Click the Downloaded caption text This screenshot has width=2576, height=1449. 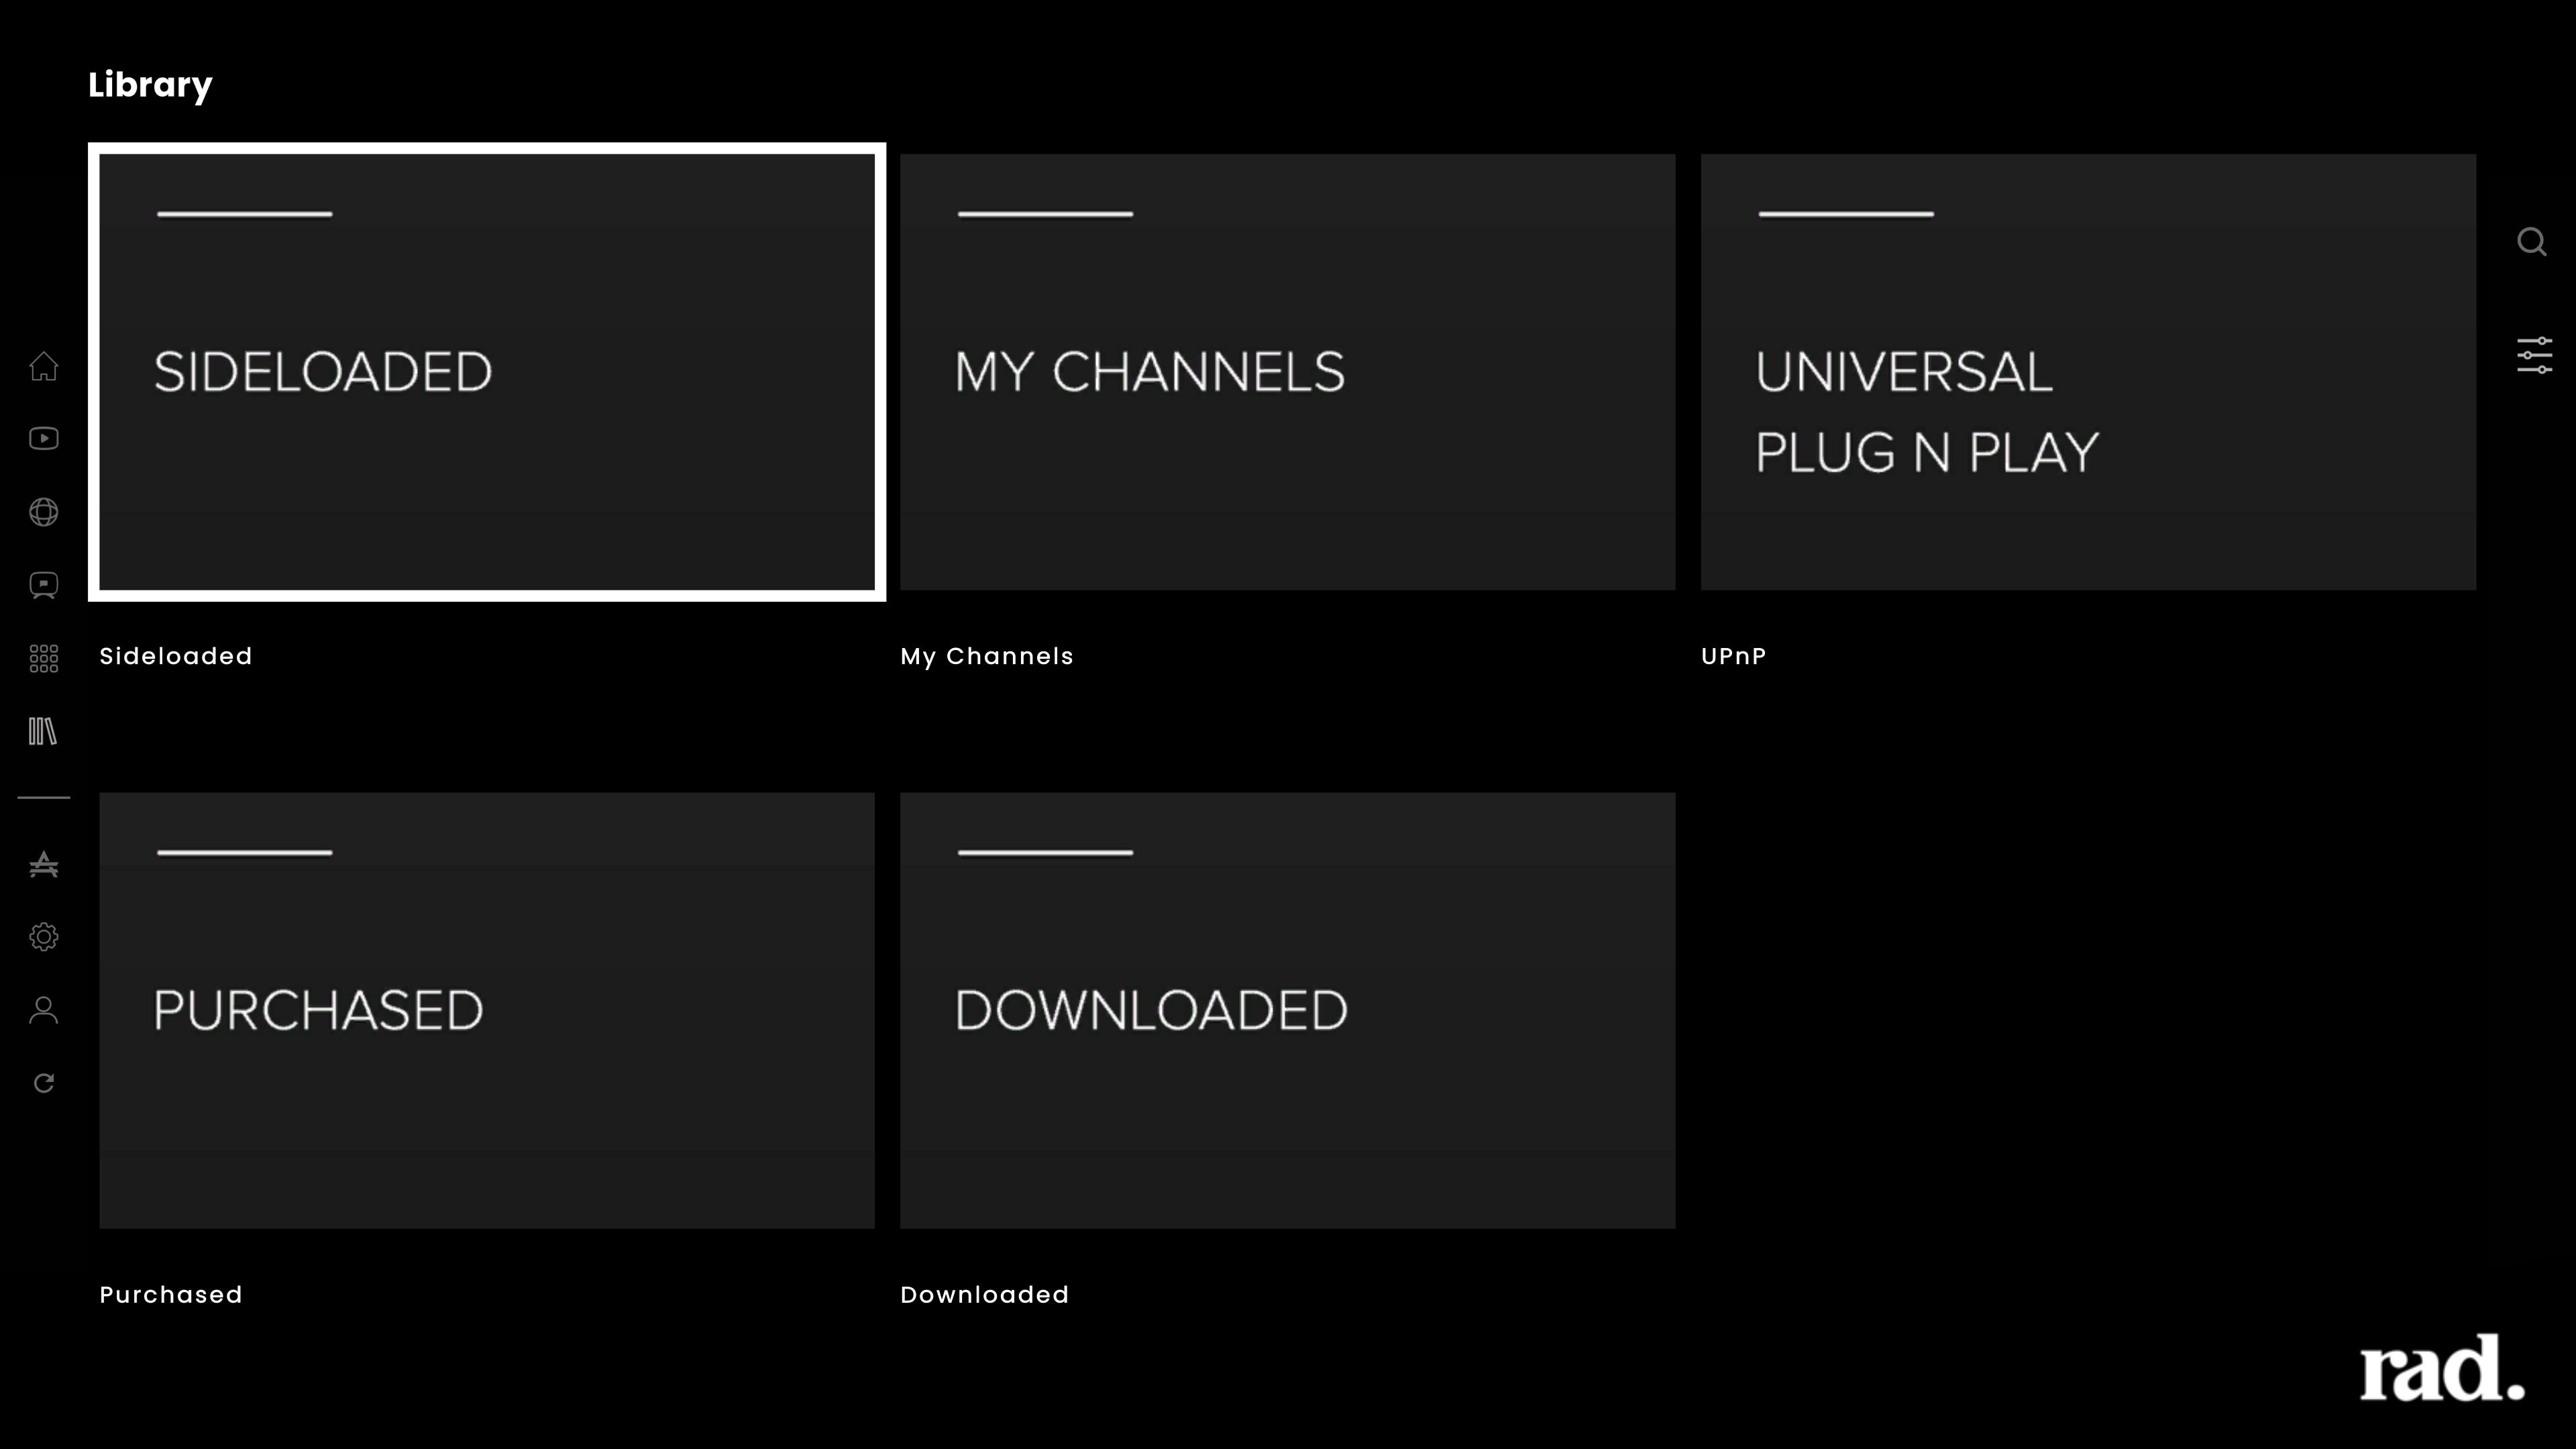click(985, 1295)
